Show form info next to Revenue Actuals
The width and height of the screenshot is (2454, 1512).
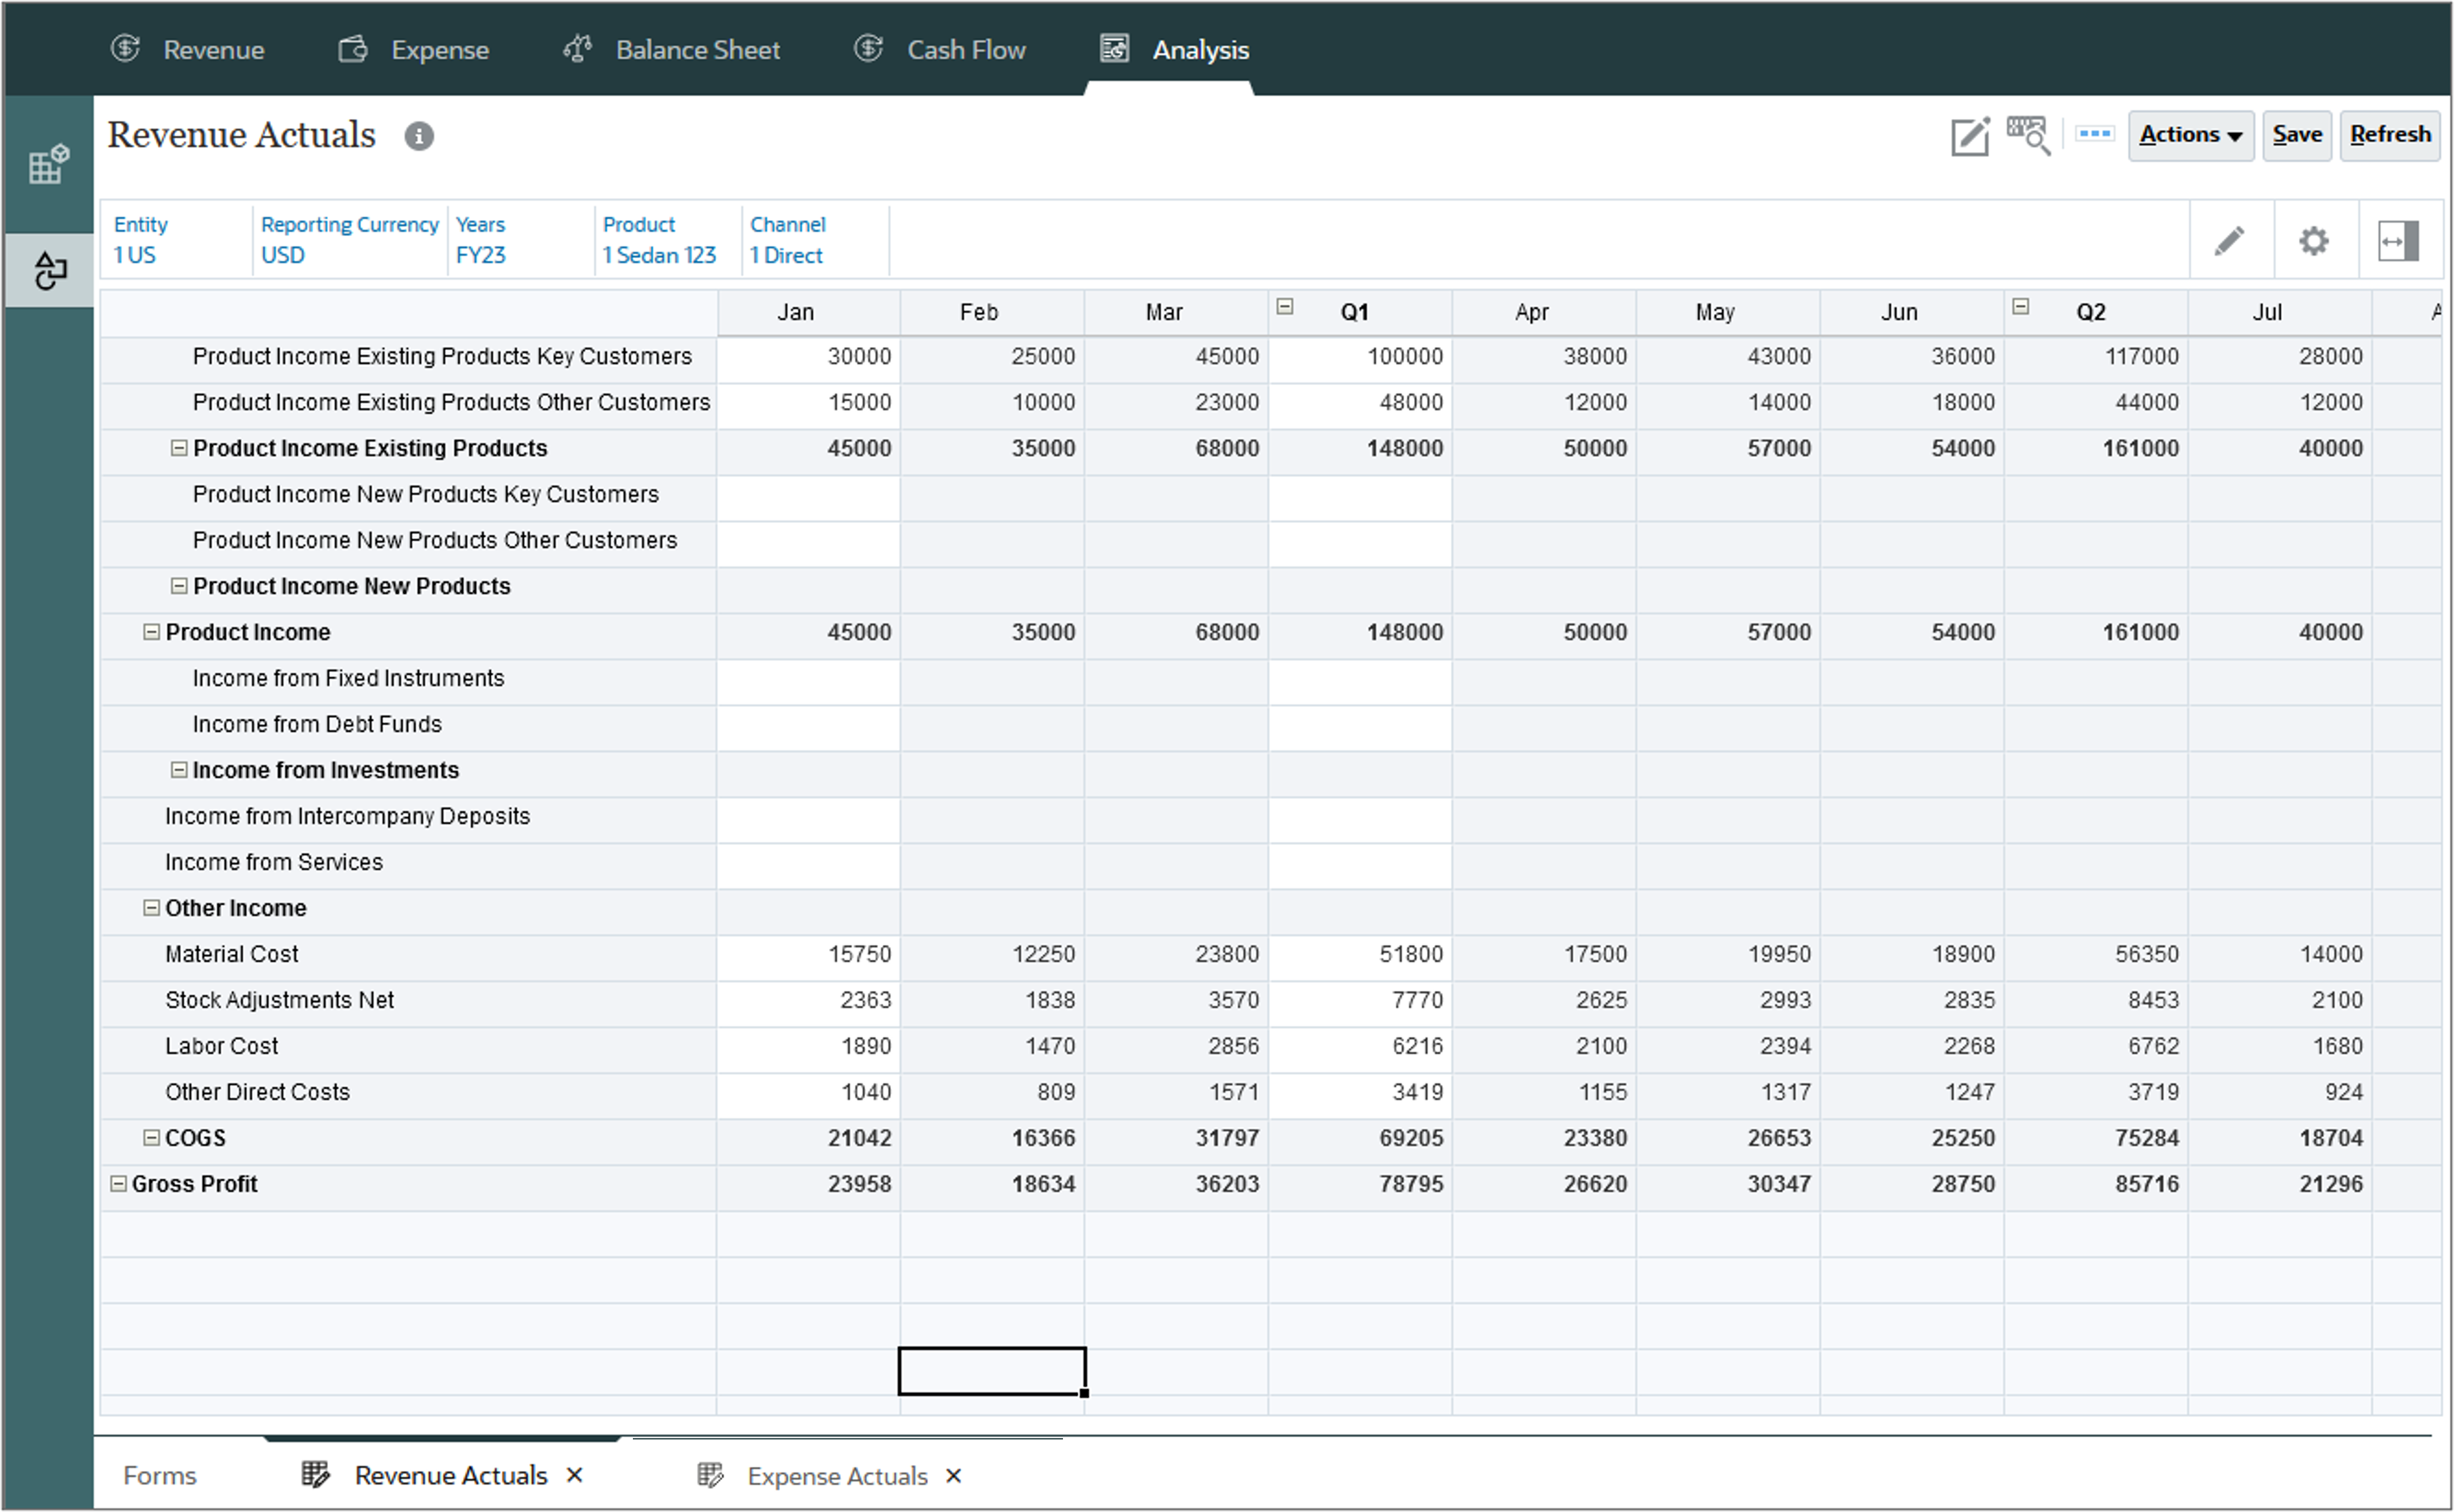[419, 136]
